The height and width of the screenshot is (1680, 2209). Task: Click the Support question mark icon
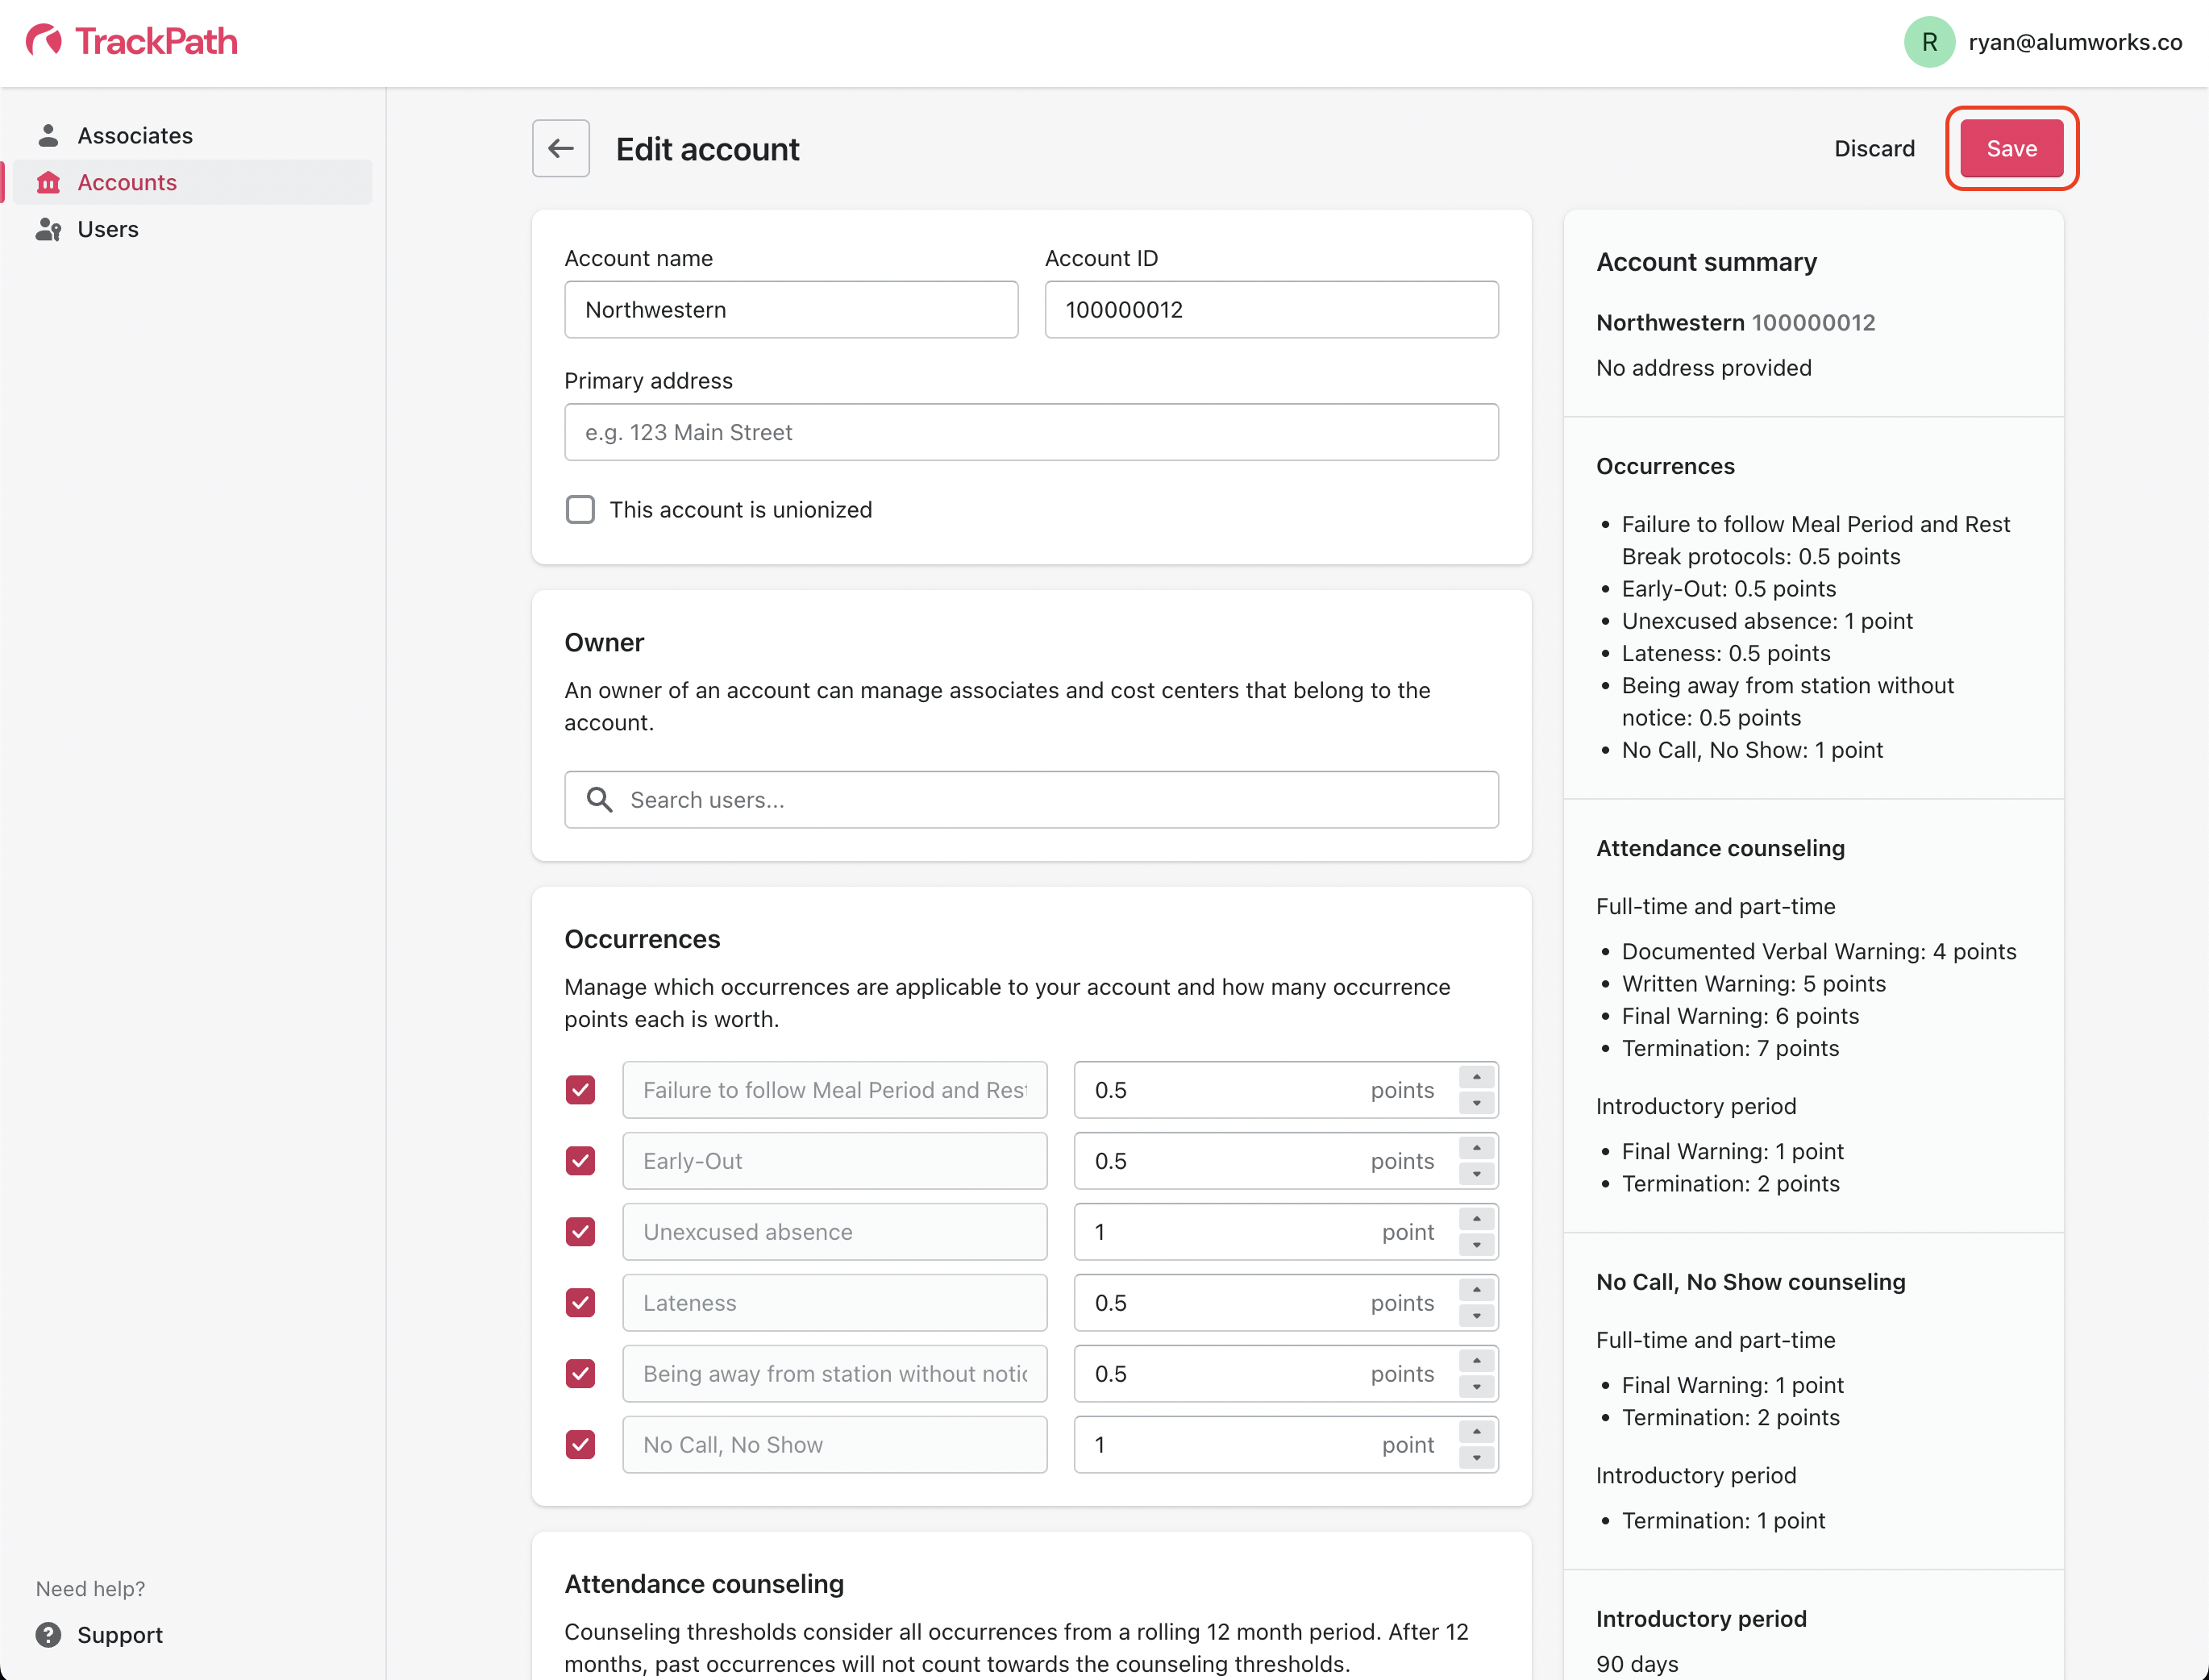(48, 1634)
